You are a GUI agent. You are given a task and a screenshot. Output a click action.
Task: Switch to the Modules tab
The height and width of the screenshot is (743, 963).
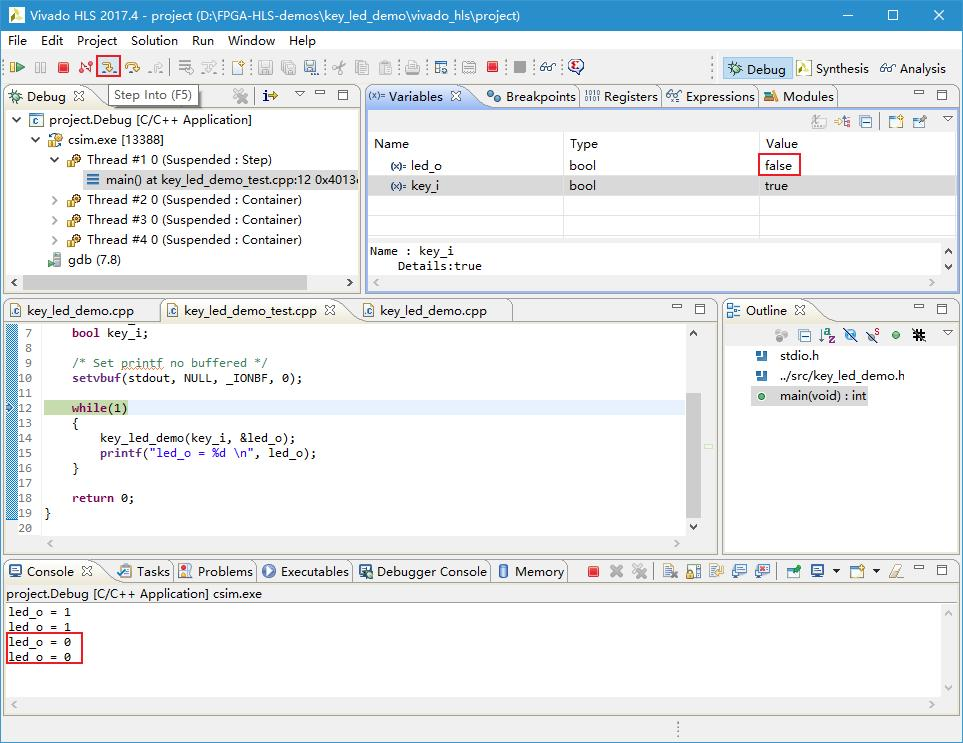799,96
